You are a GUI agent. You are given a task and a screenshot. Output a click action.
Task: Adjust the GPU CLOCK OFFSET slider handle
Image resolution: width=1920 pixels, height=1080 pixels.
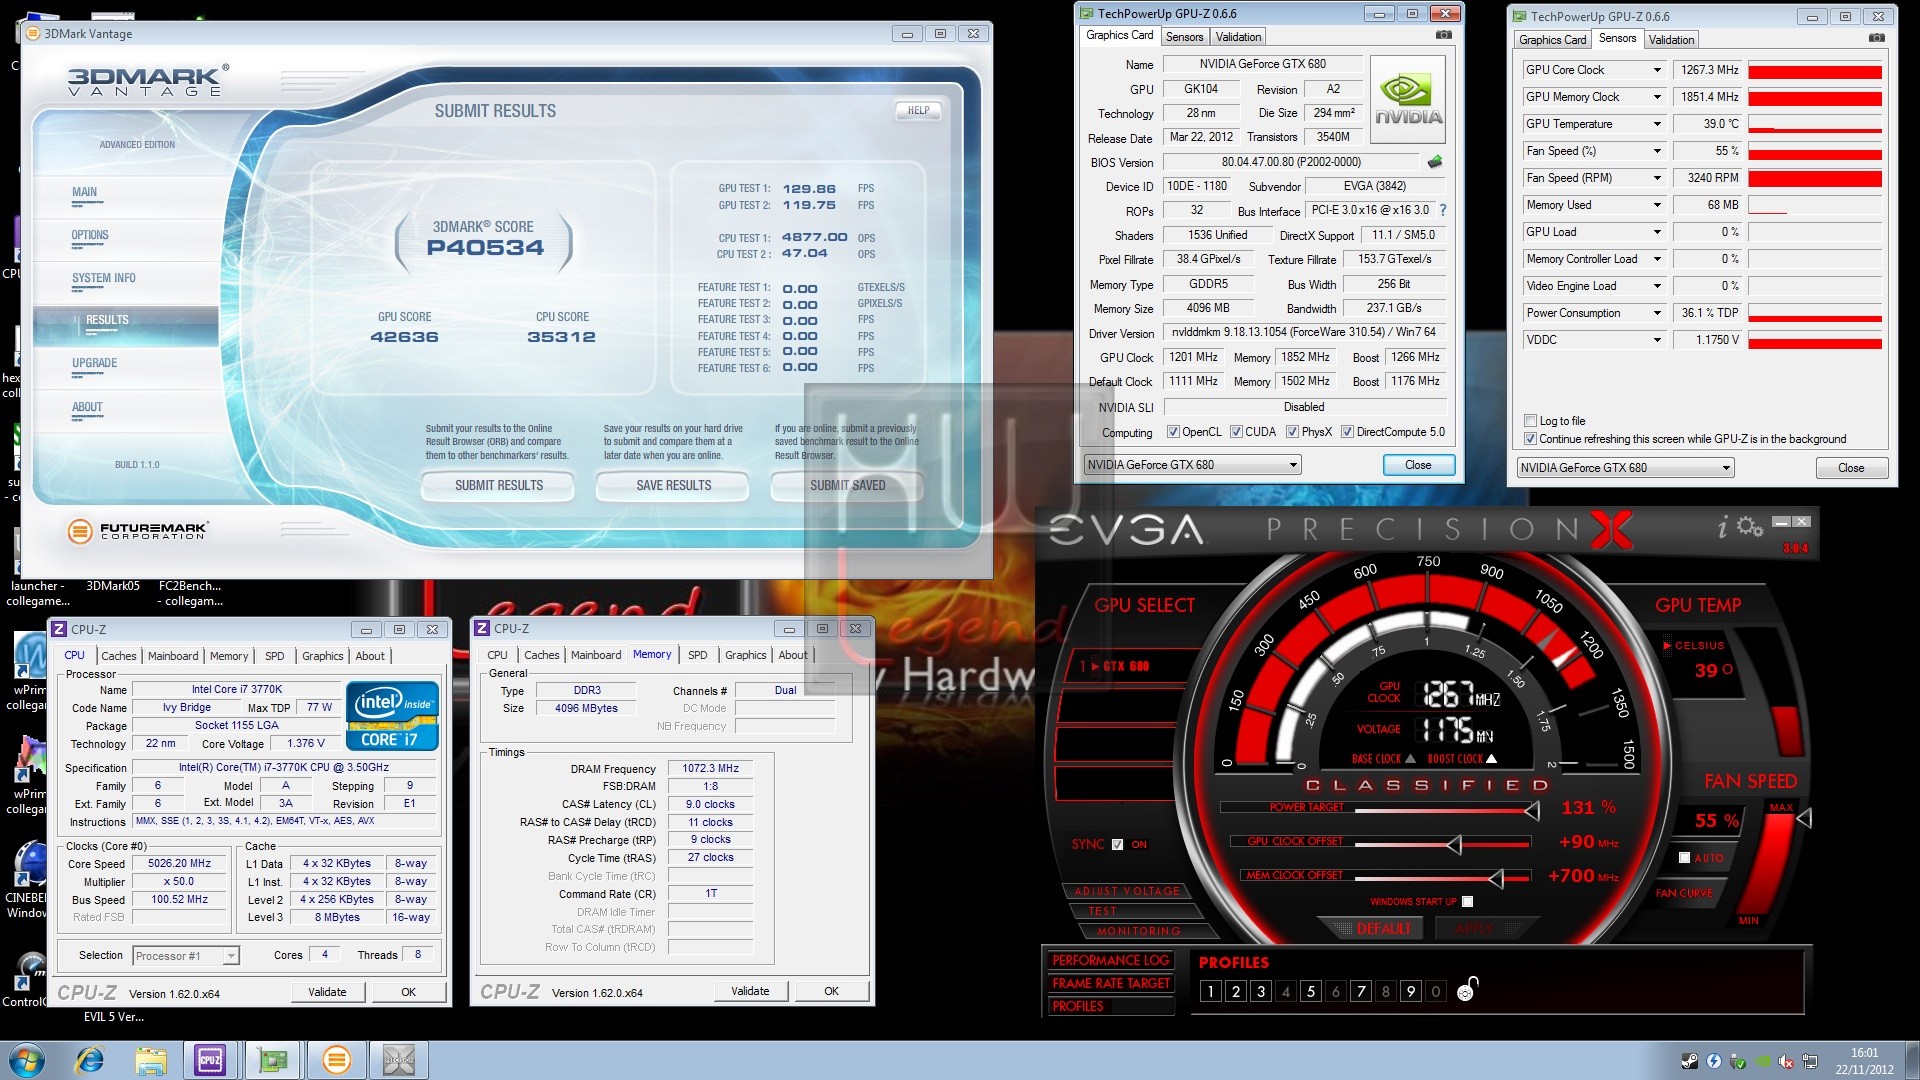point(1454,845)
